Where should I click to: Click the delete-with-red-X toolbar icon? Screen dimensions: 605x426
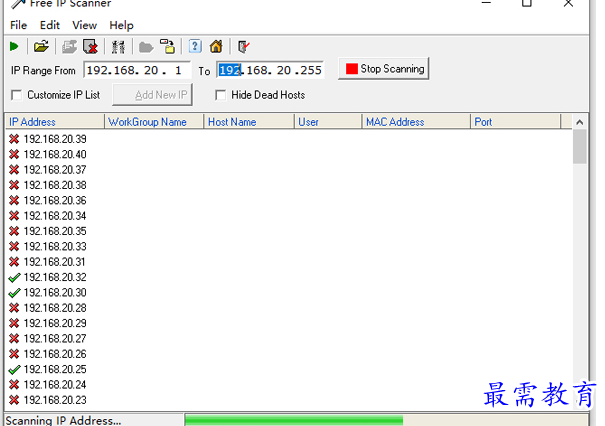(x=91, y=47)
